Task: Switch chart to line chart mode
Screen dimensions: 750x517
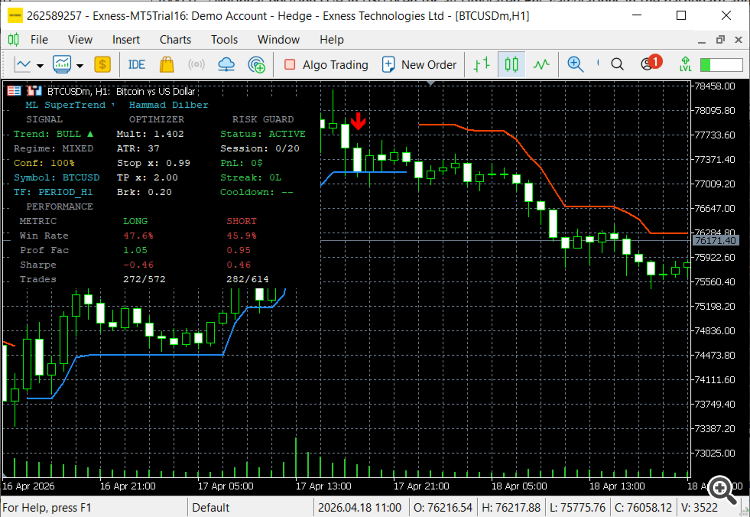Action: pyautogui.click(x=541, y=64)
